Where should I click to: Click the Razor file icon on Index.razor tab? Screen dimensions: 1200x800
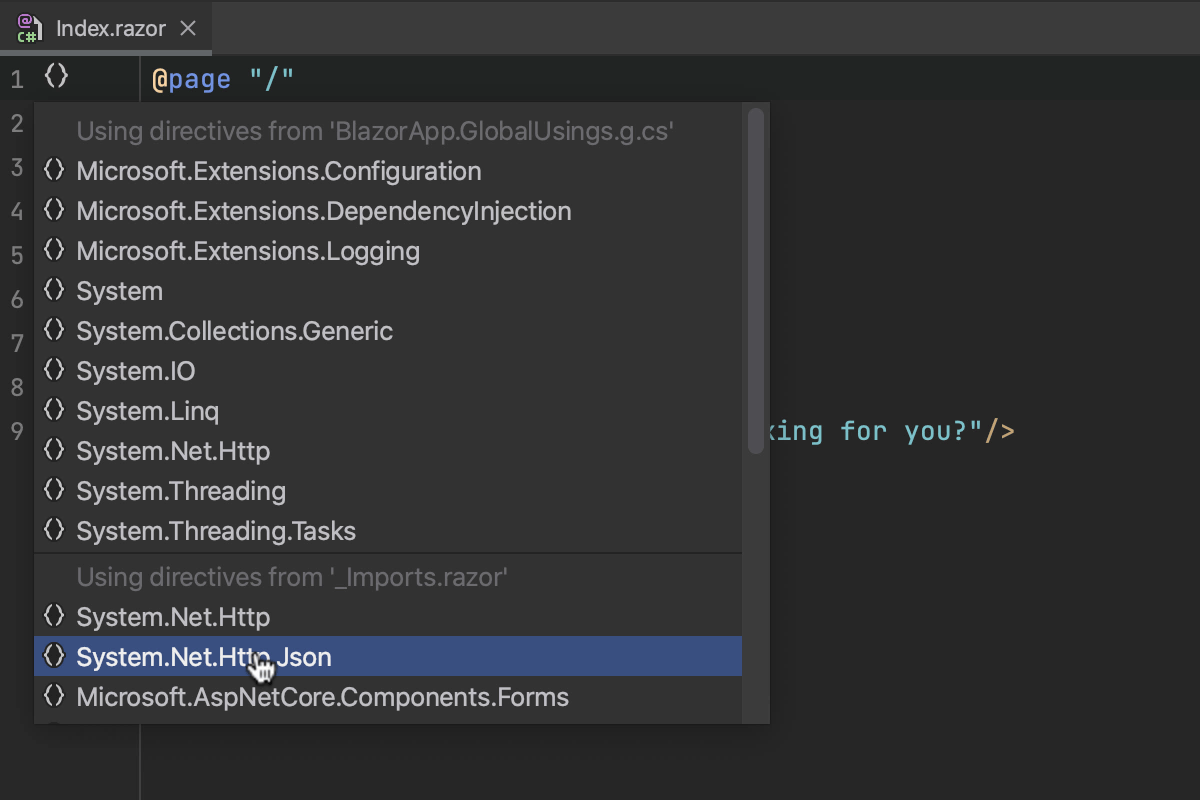30,28
